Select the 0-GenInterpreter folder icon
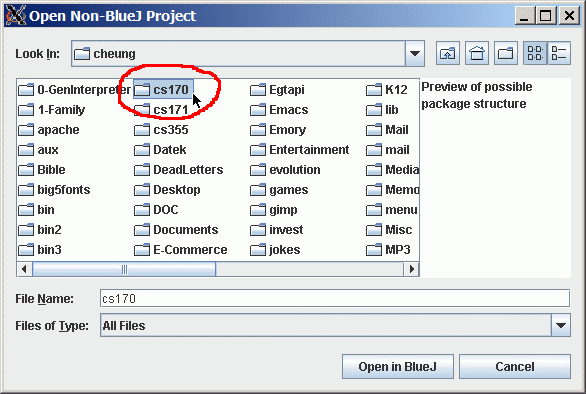Viewport: 586px width, 394px height. (26, 90)
